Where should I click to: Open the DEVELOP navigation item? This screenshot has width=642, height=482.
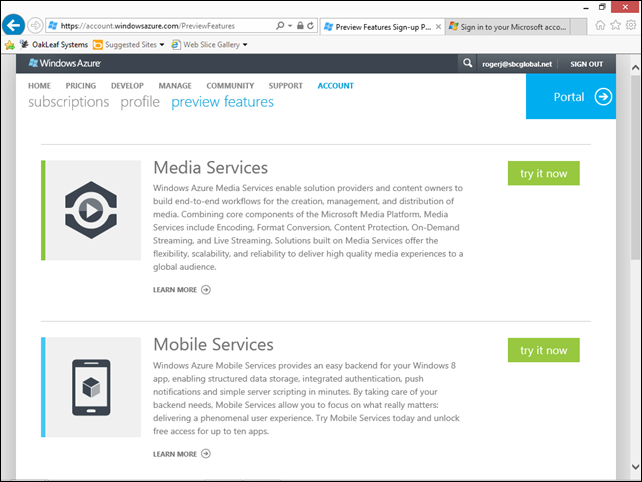(x=127, y=86)
